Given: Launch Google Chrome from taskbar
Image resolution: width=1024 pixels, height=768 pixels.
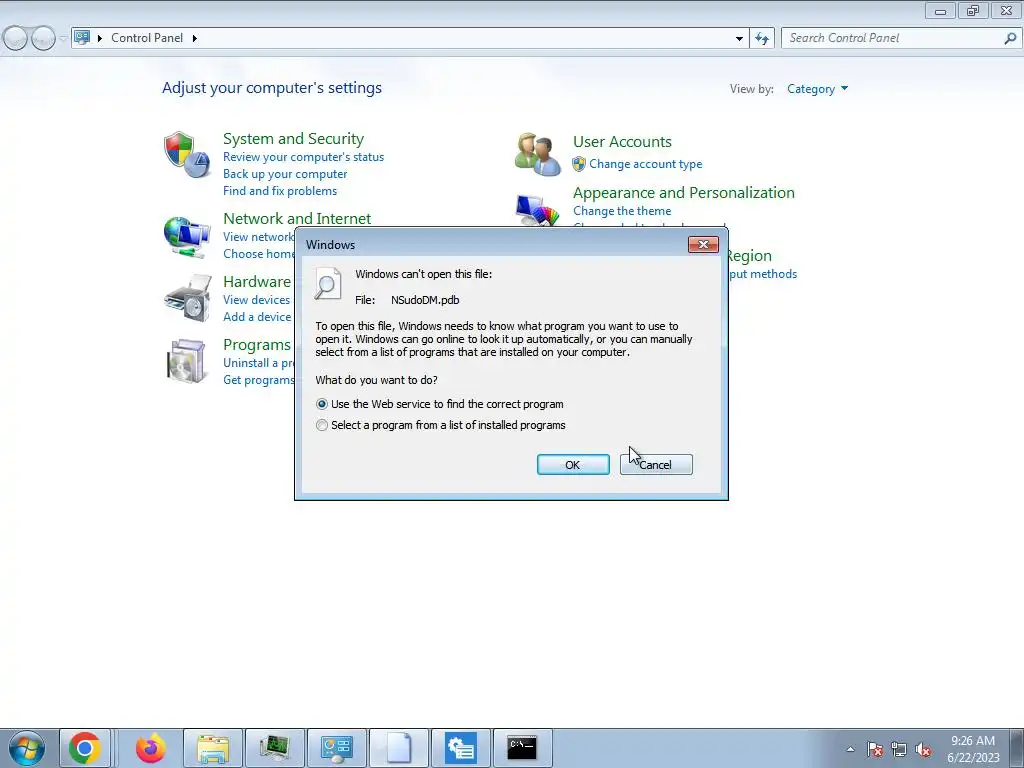Looking at the screenshot, I should pos(84,748).
